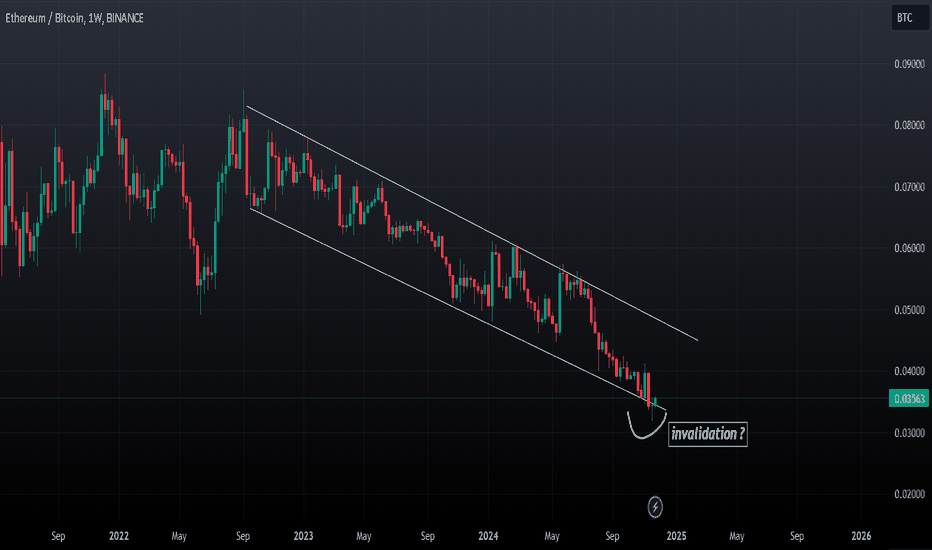932x550 pixels.
Task: Click the Ethereum / Bitcoin symbol title
Action: (x=74, y=18)
